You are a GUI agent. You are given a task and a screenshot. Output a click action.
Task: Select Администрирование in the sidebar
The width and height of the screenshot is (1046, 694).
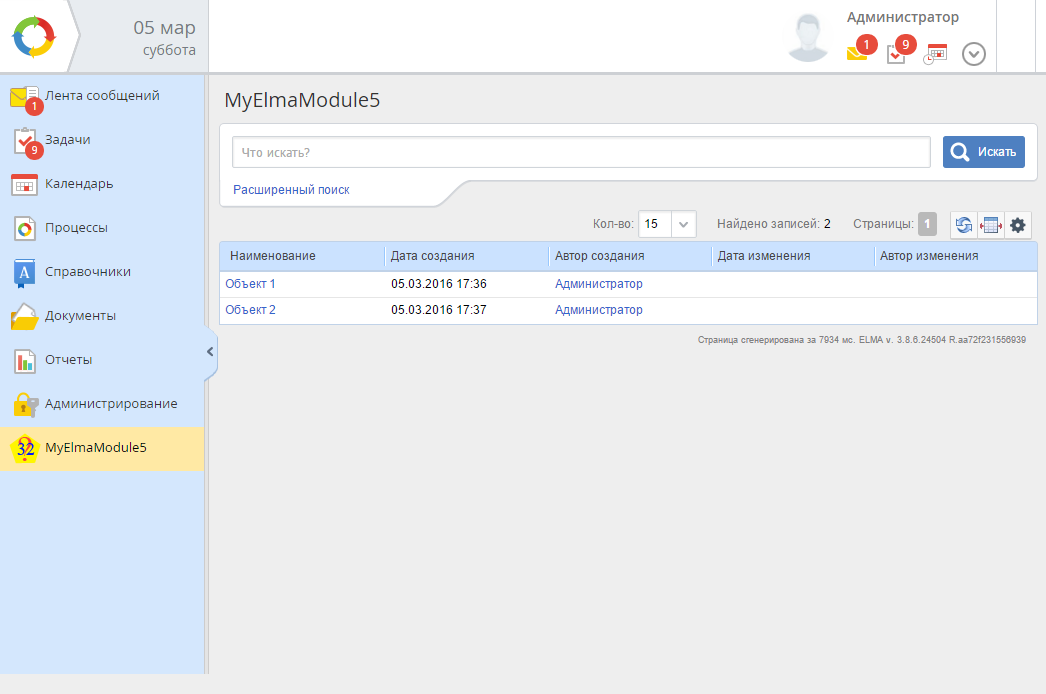point(110,404)
